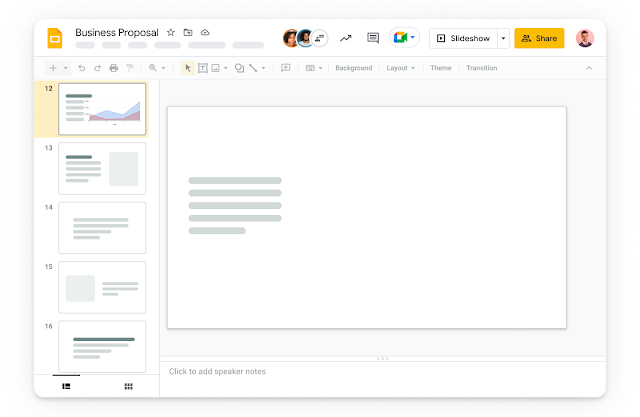Click the zoom magnifier icon

tap(153, 68)
